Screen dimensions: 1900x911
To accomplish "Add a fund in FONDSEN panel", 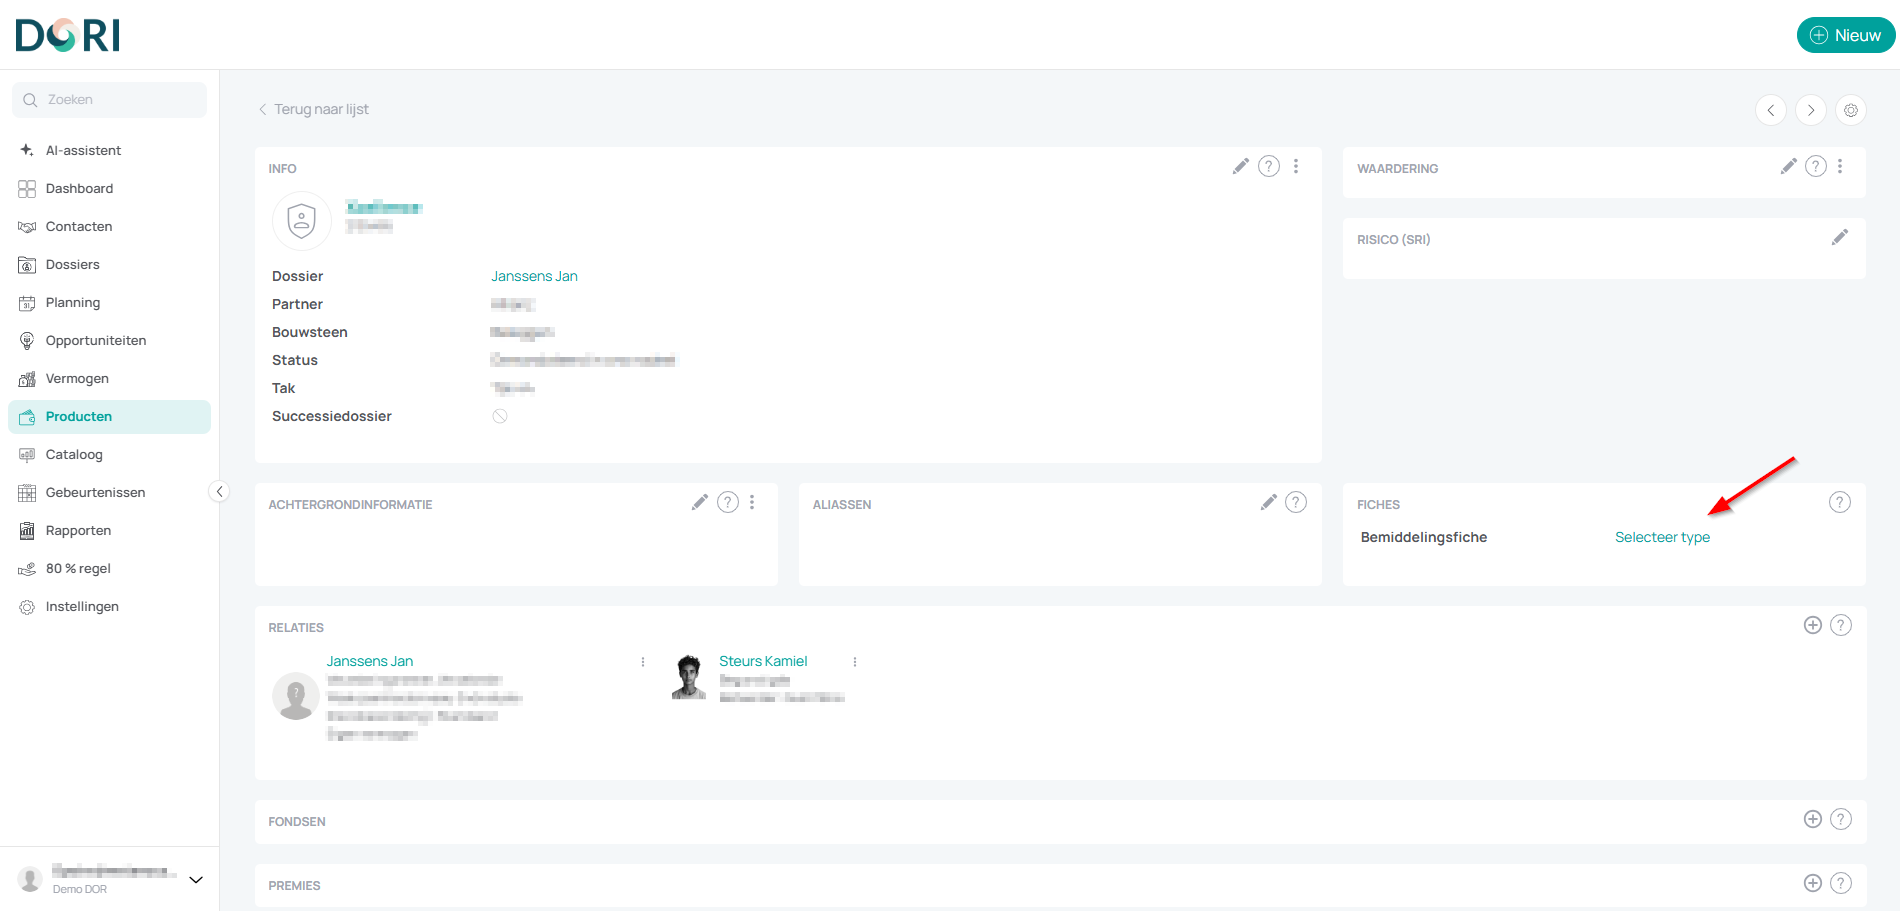I will coord(1812,819).
